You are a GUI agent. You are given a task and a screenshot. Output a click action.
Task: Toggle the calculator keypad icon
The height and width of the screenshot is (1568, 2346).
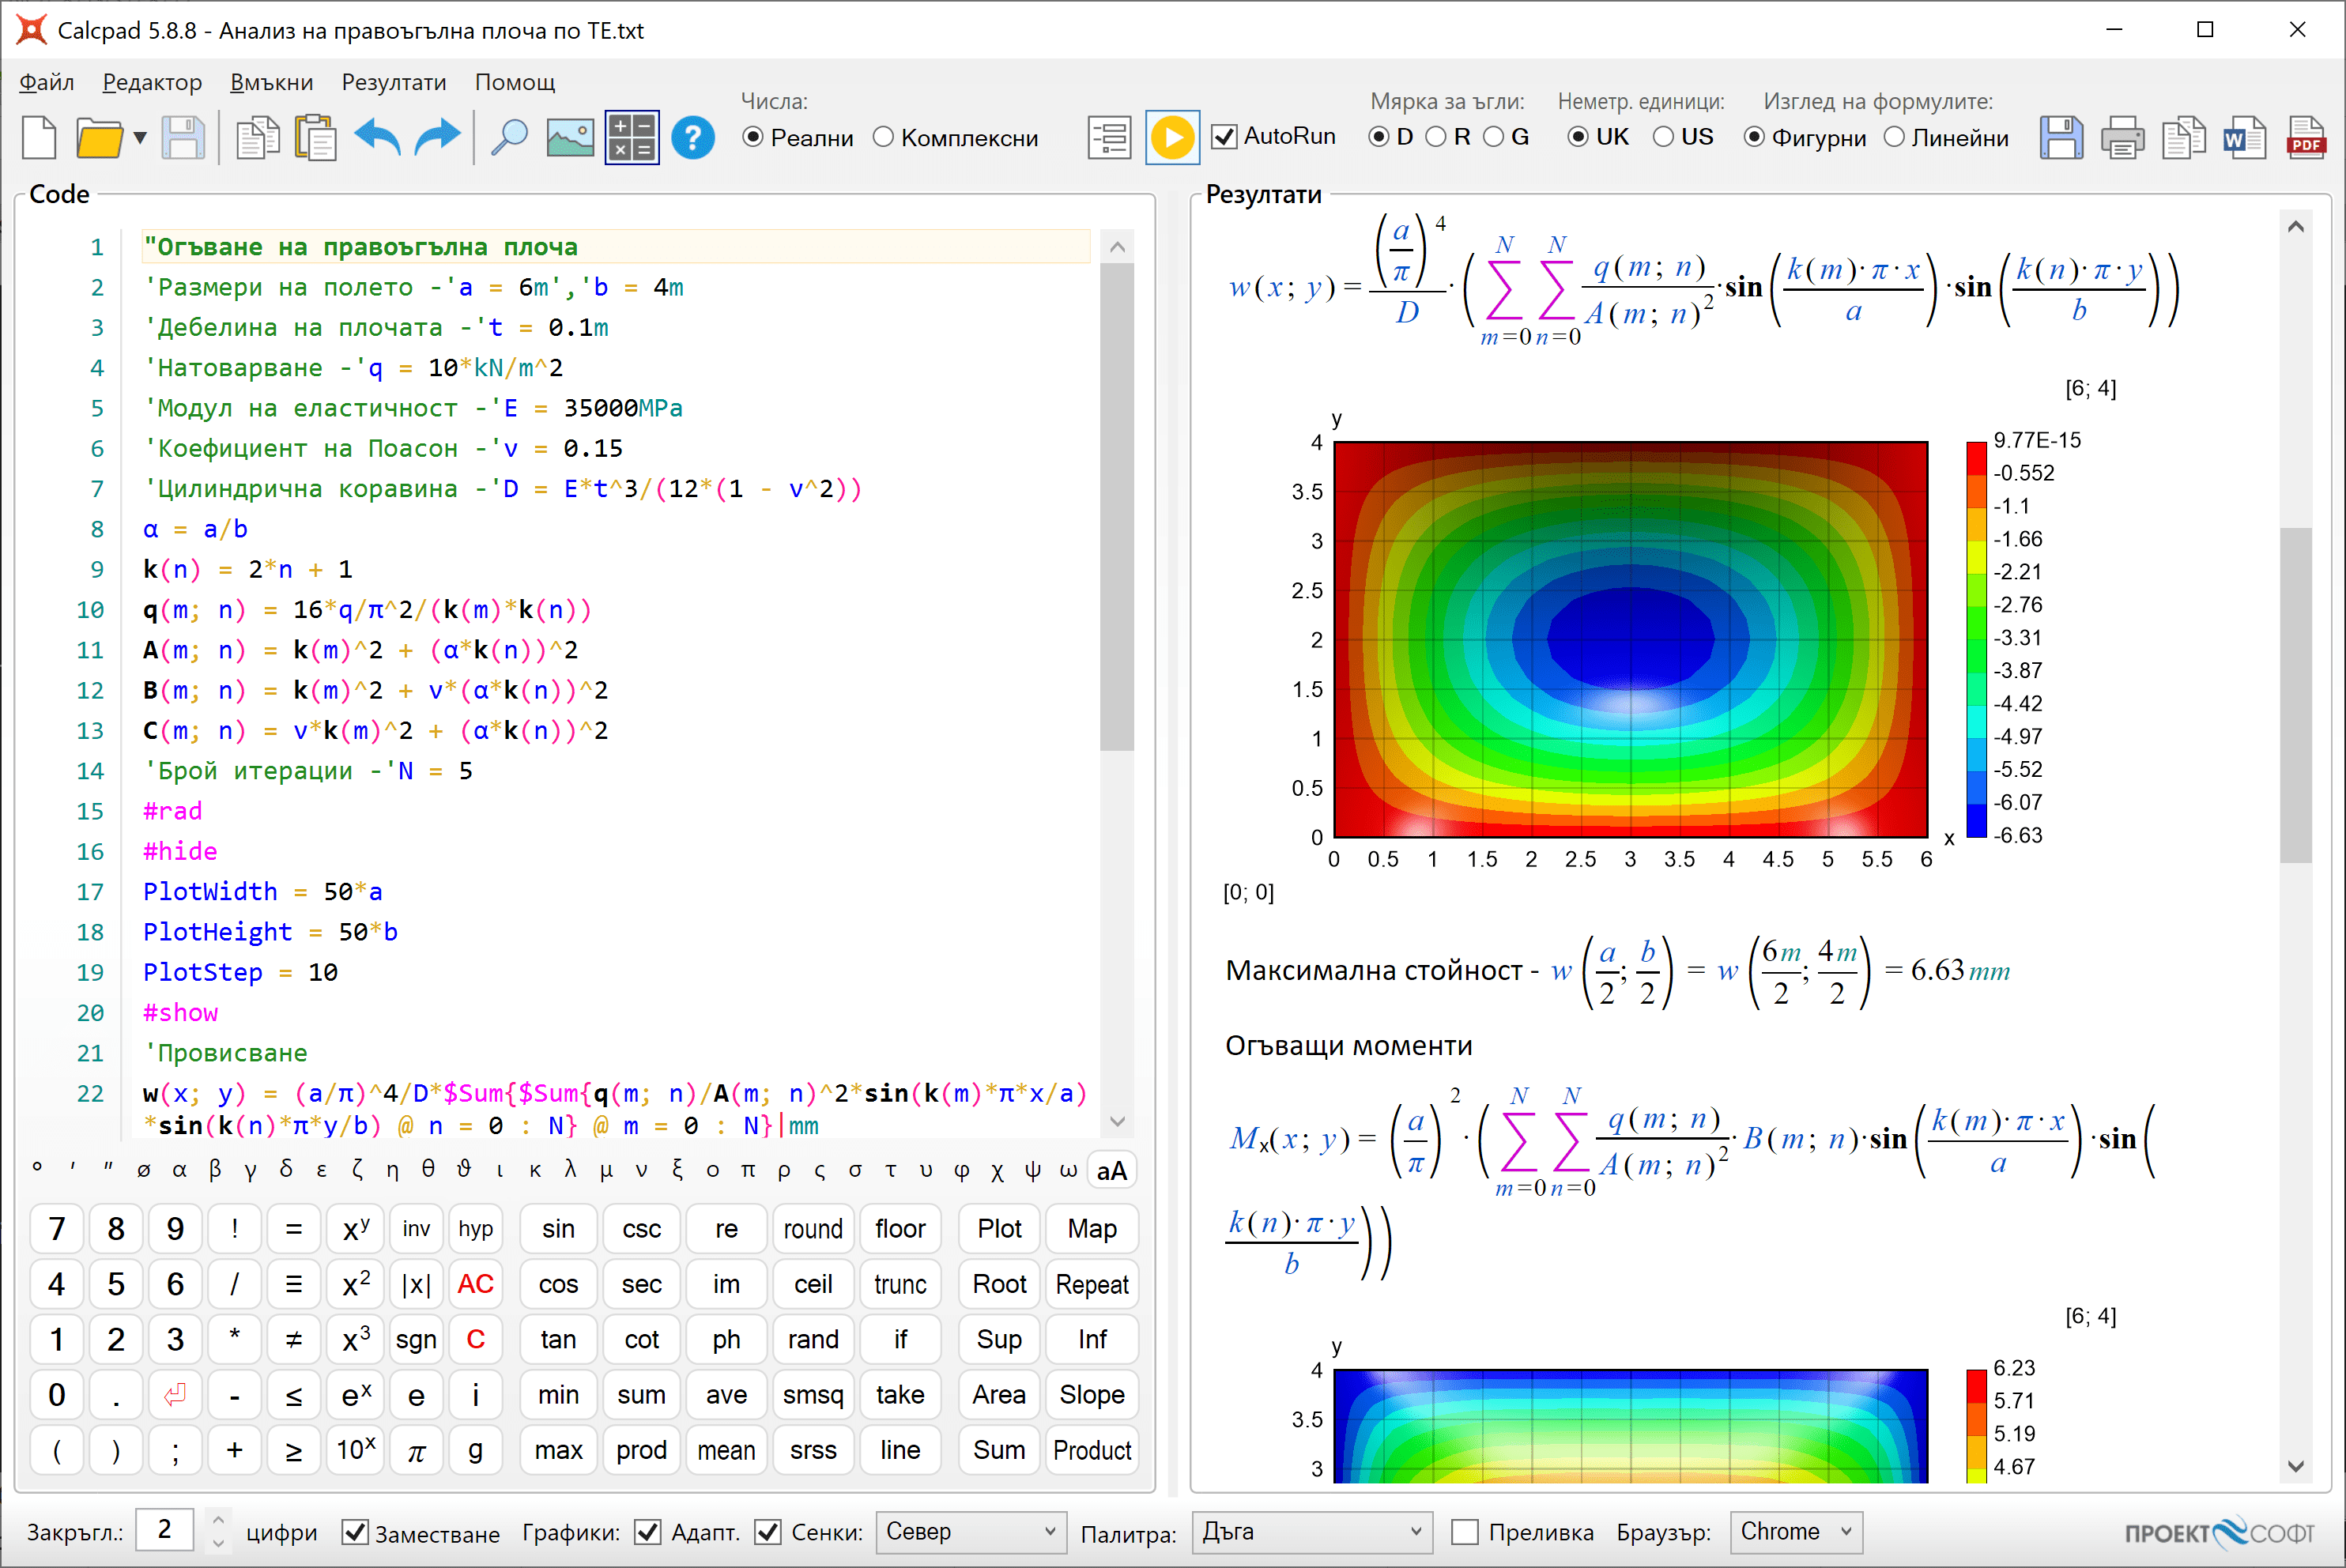click(632, 138)
